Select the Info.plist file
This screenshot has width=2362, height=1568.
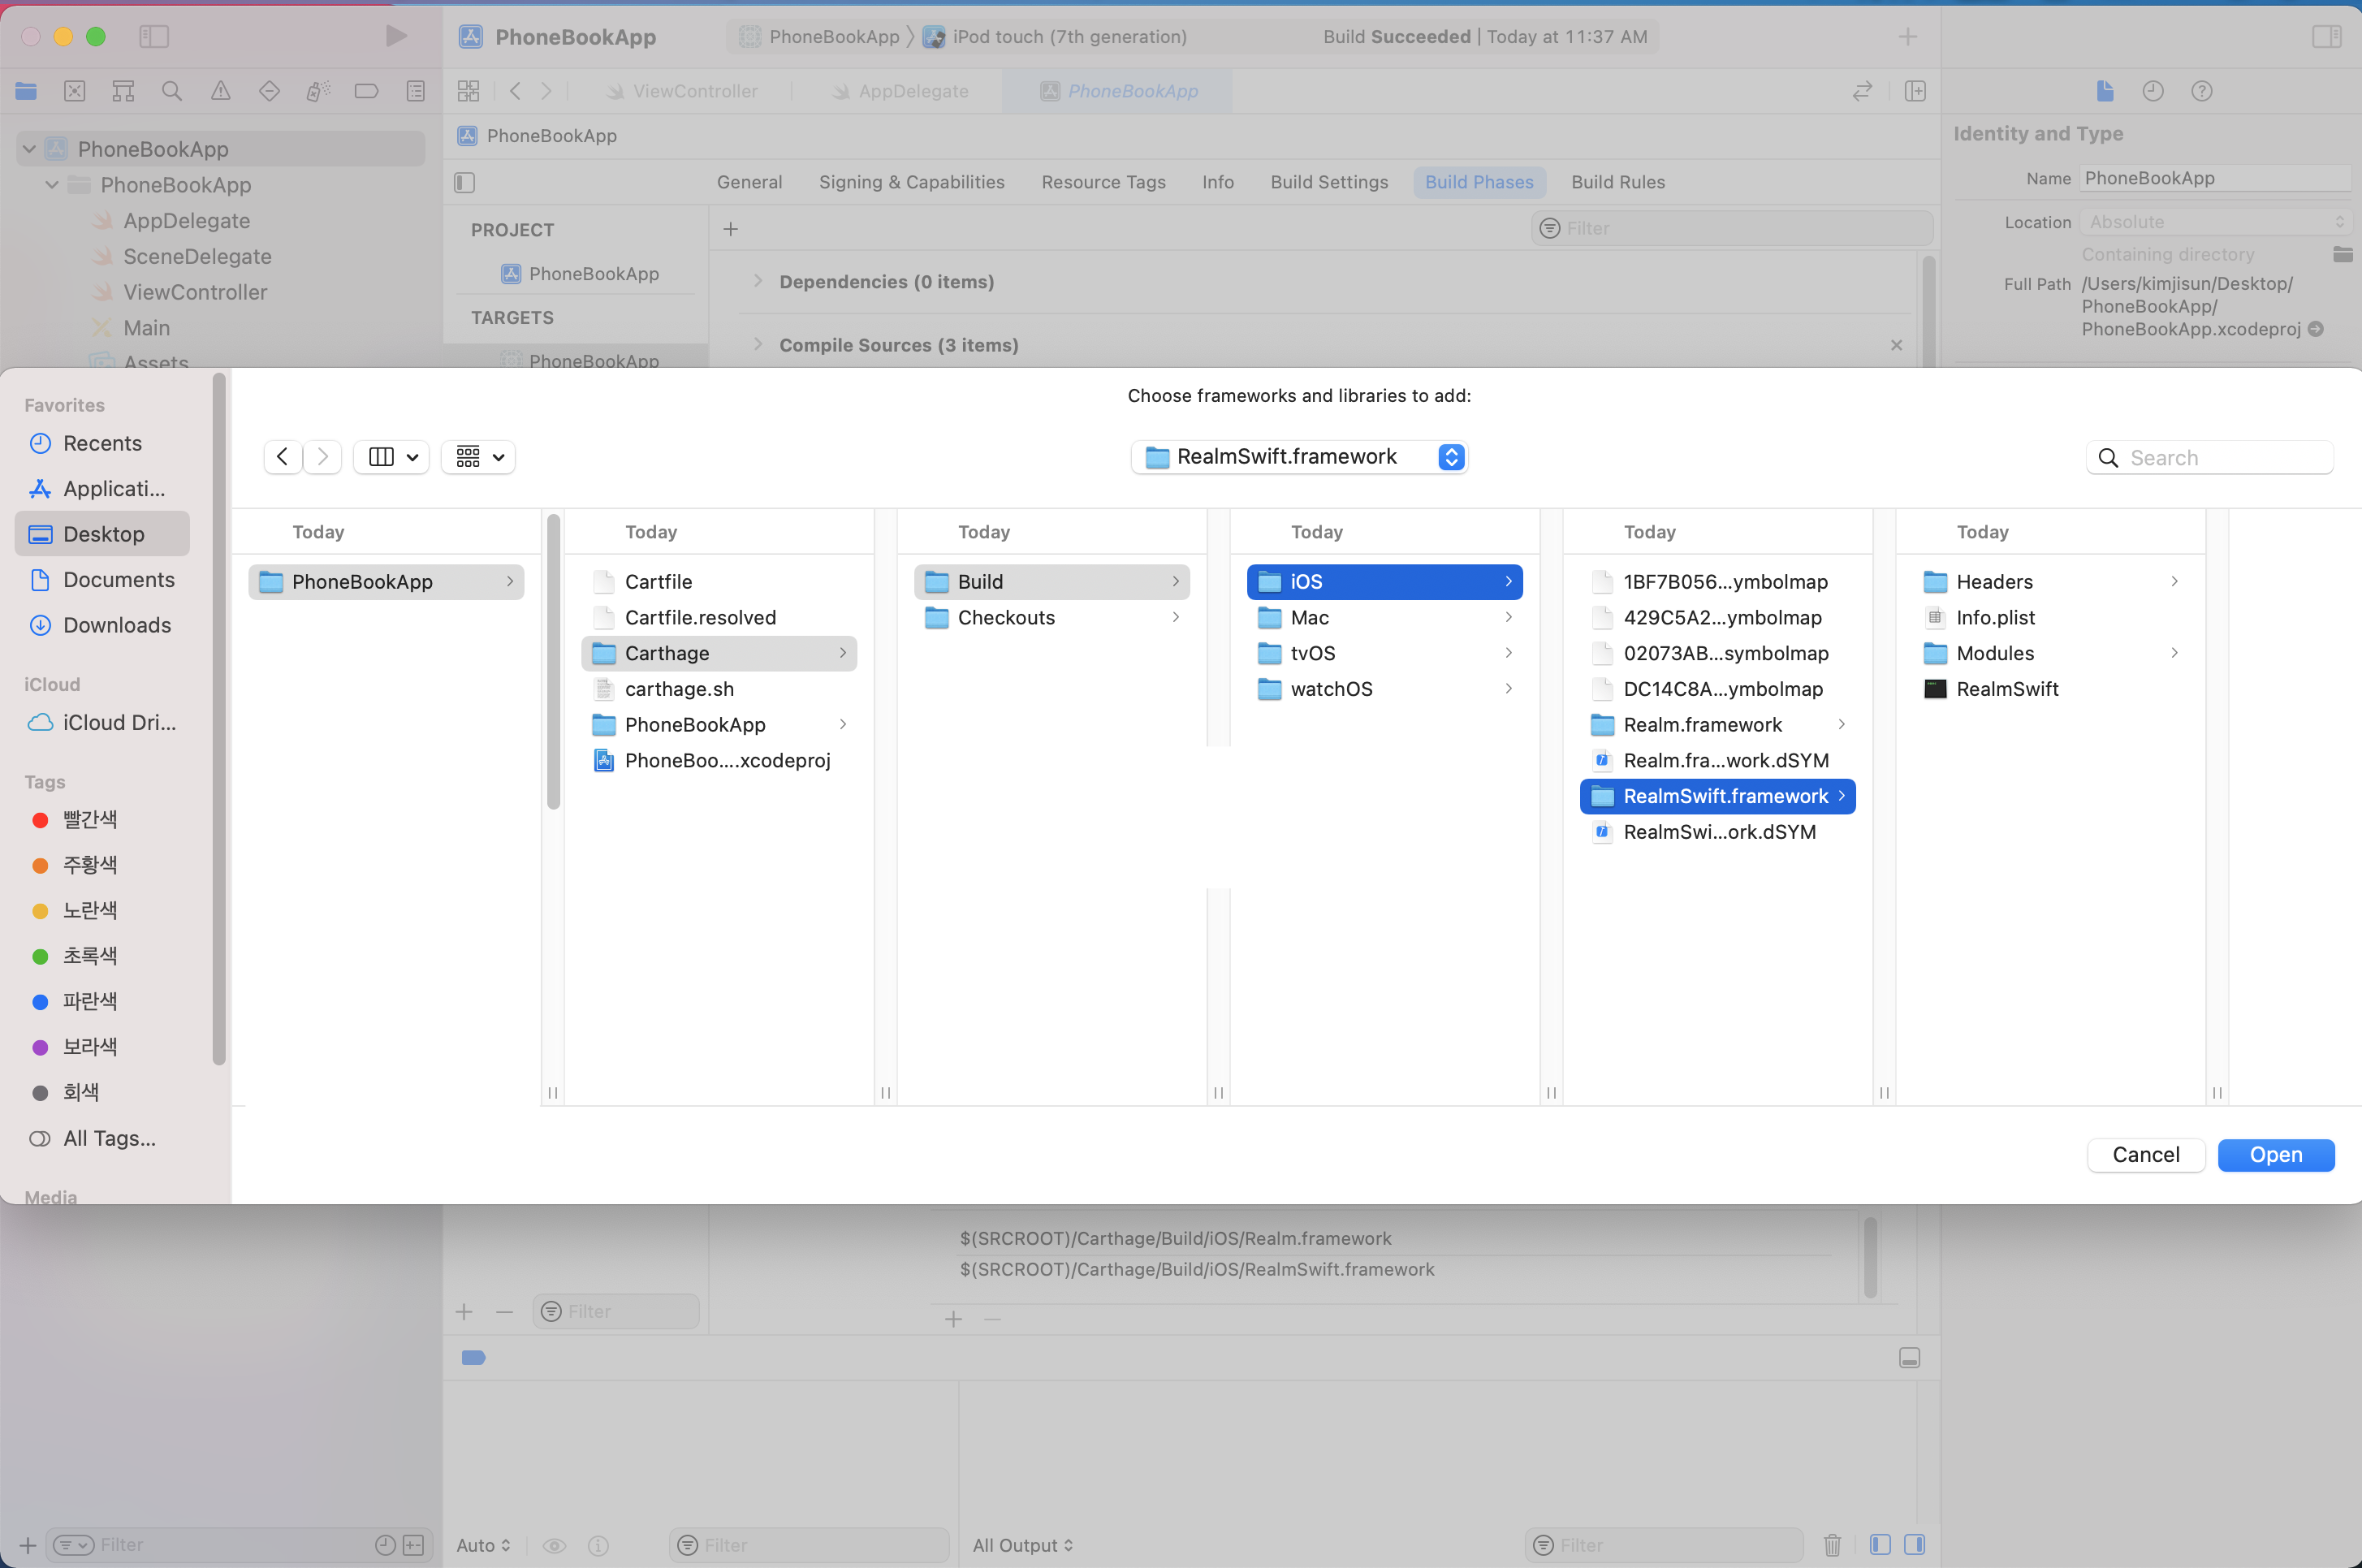pos(2050,617)
